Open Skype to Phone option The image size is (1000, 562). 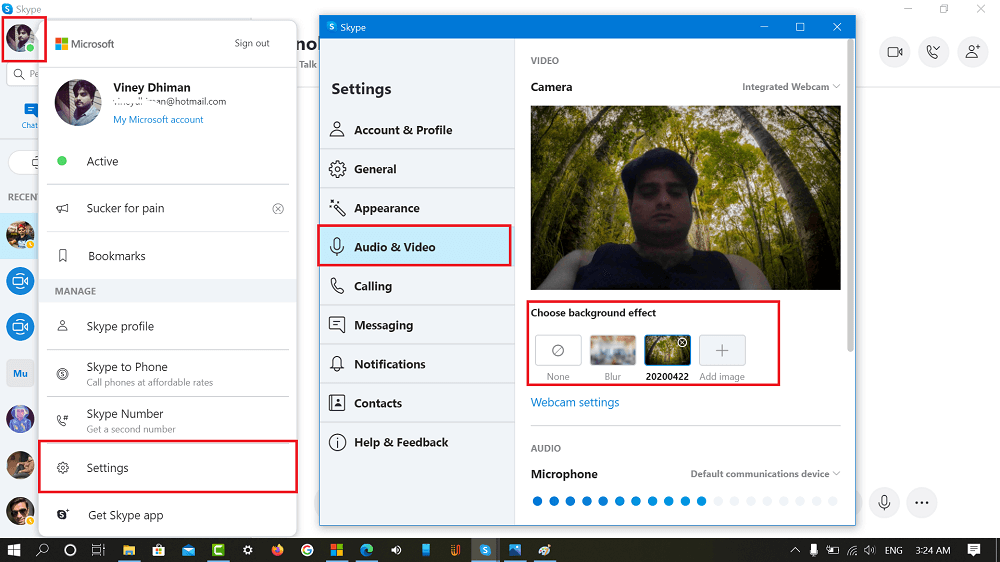pyautogui.click(x=168, y=373)
